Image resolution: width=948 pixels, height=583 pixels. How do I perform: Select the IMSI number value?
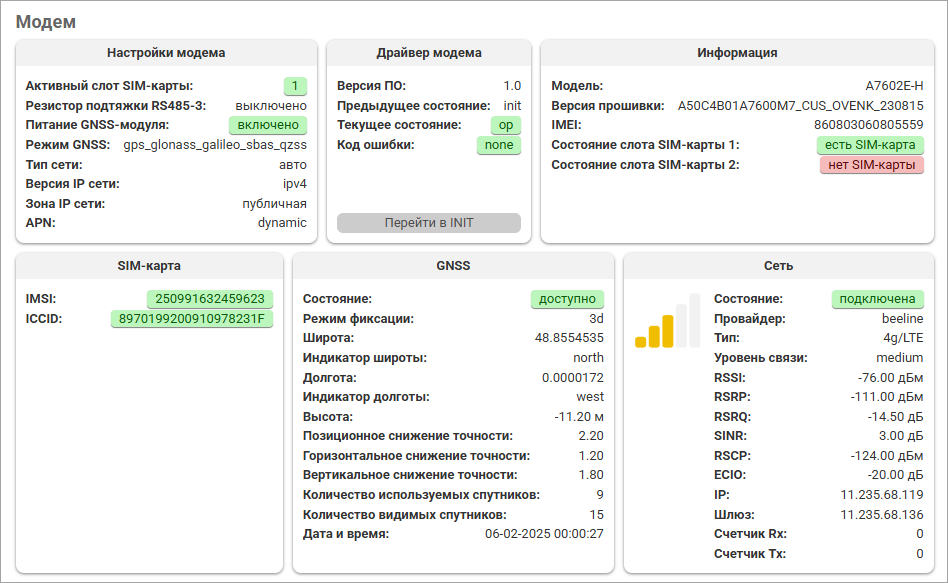coord(210,299)
